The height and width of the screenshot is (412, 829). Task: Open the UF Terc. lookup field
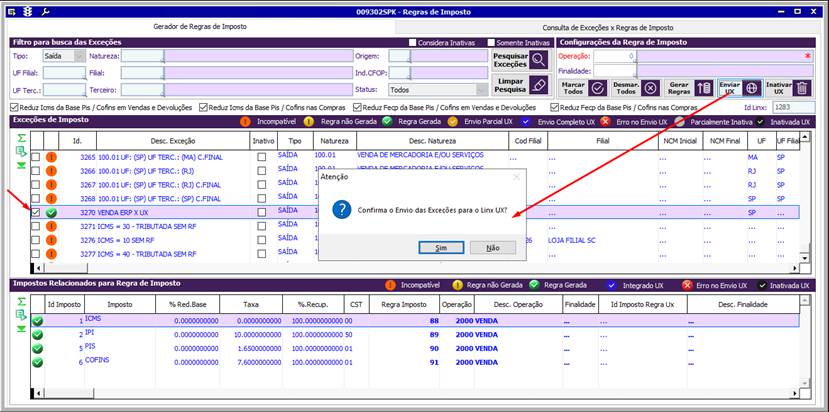click(x=64, y=90)
